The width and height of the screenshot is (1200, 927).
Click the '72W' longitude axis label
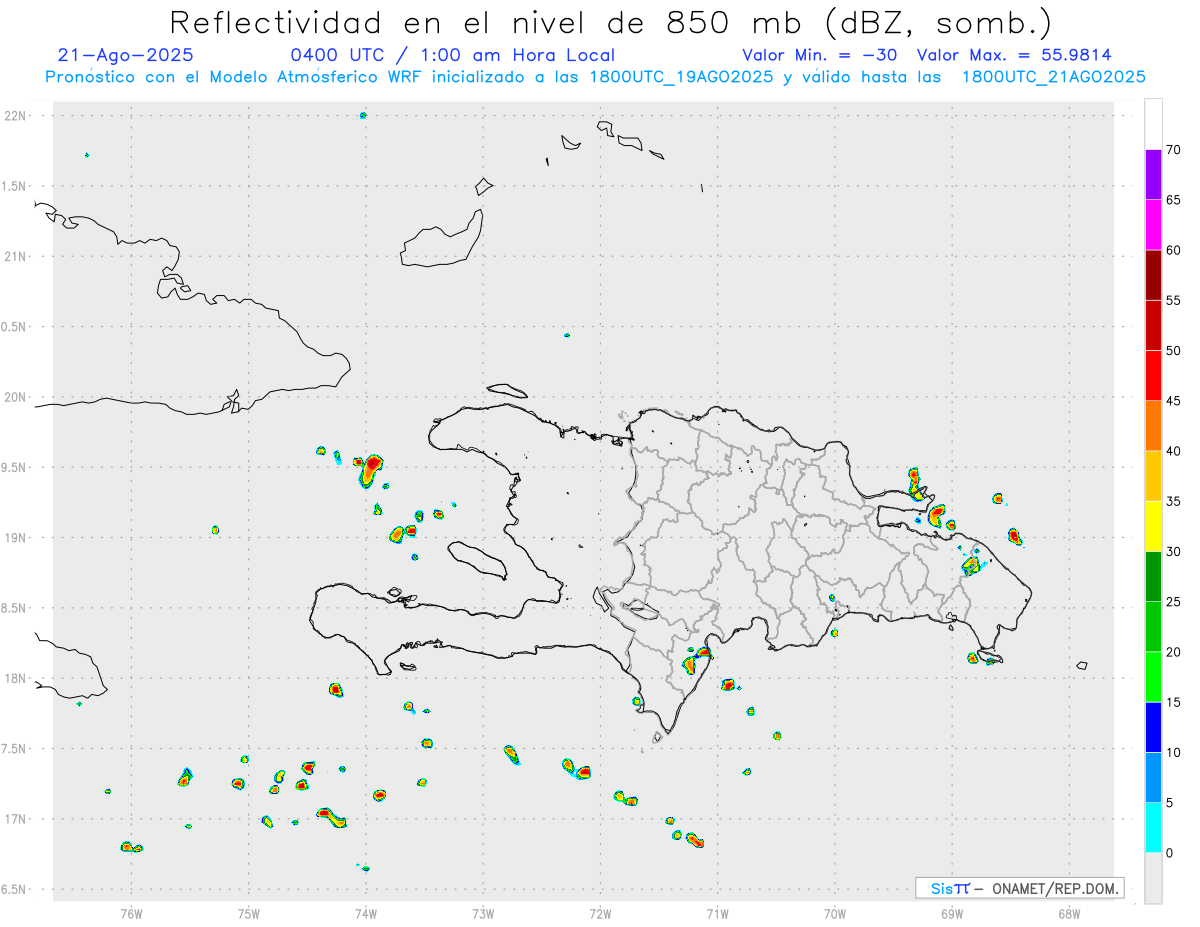click(x=600, y=913)
